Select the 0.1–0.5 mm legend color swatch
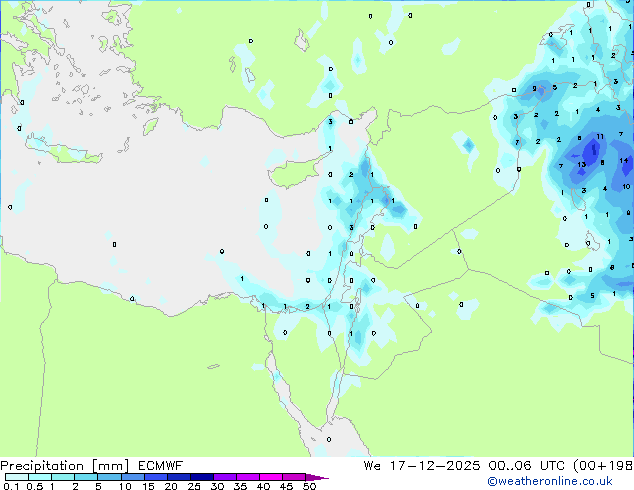 point(17,477)
